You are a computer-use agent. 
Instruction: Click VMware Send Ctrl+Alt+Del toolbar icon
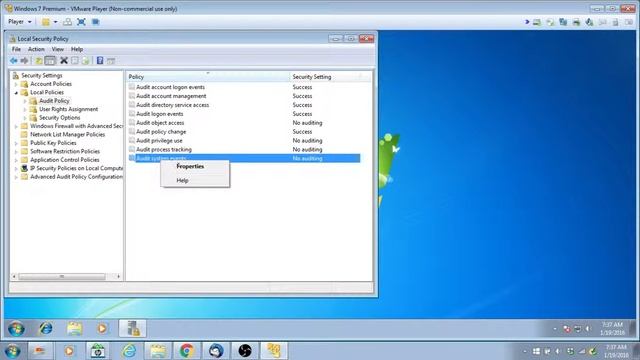click(x=68, y=22)
